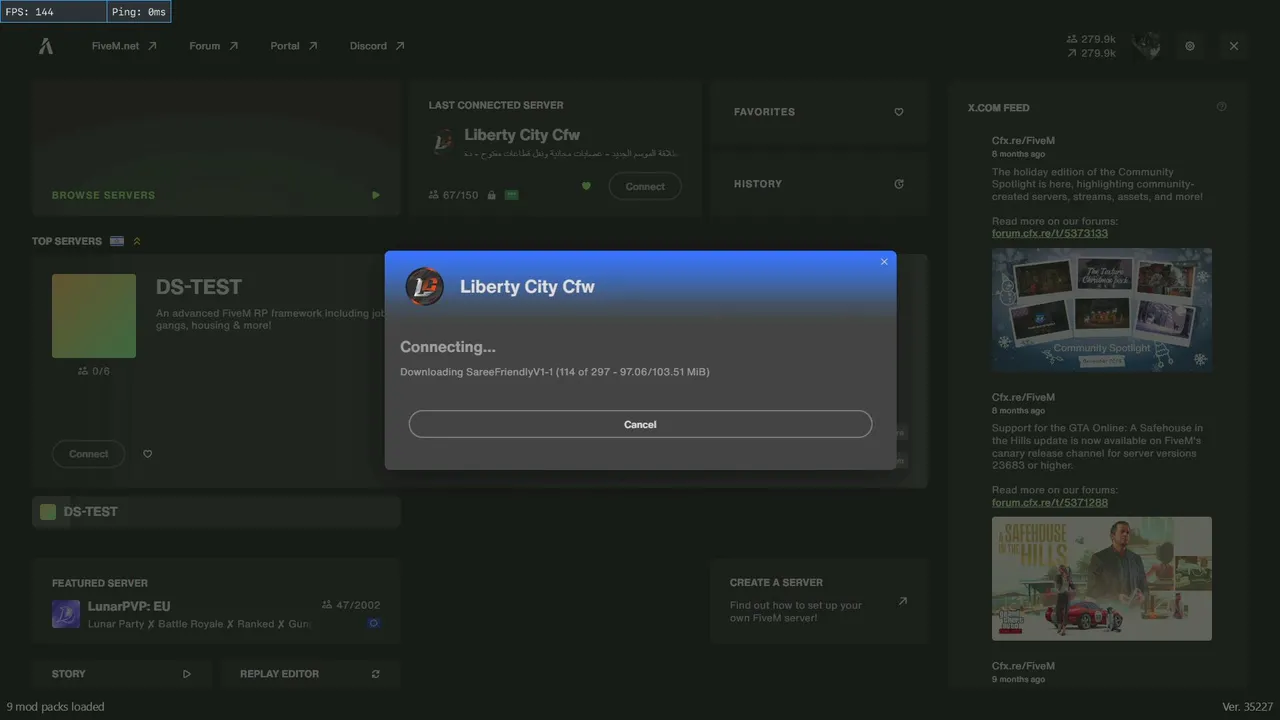Select the DS-TEST row in the top servers list
The height and width of the screenshot is (720, 1280).
216,512
